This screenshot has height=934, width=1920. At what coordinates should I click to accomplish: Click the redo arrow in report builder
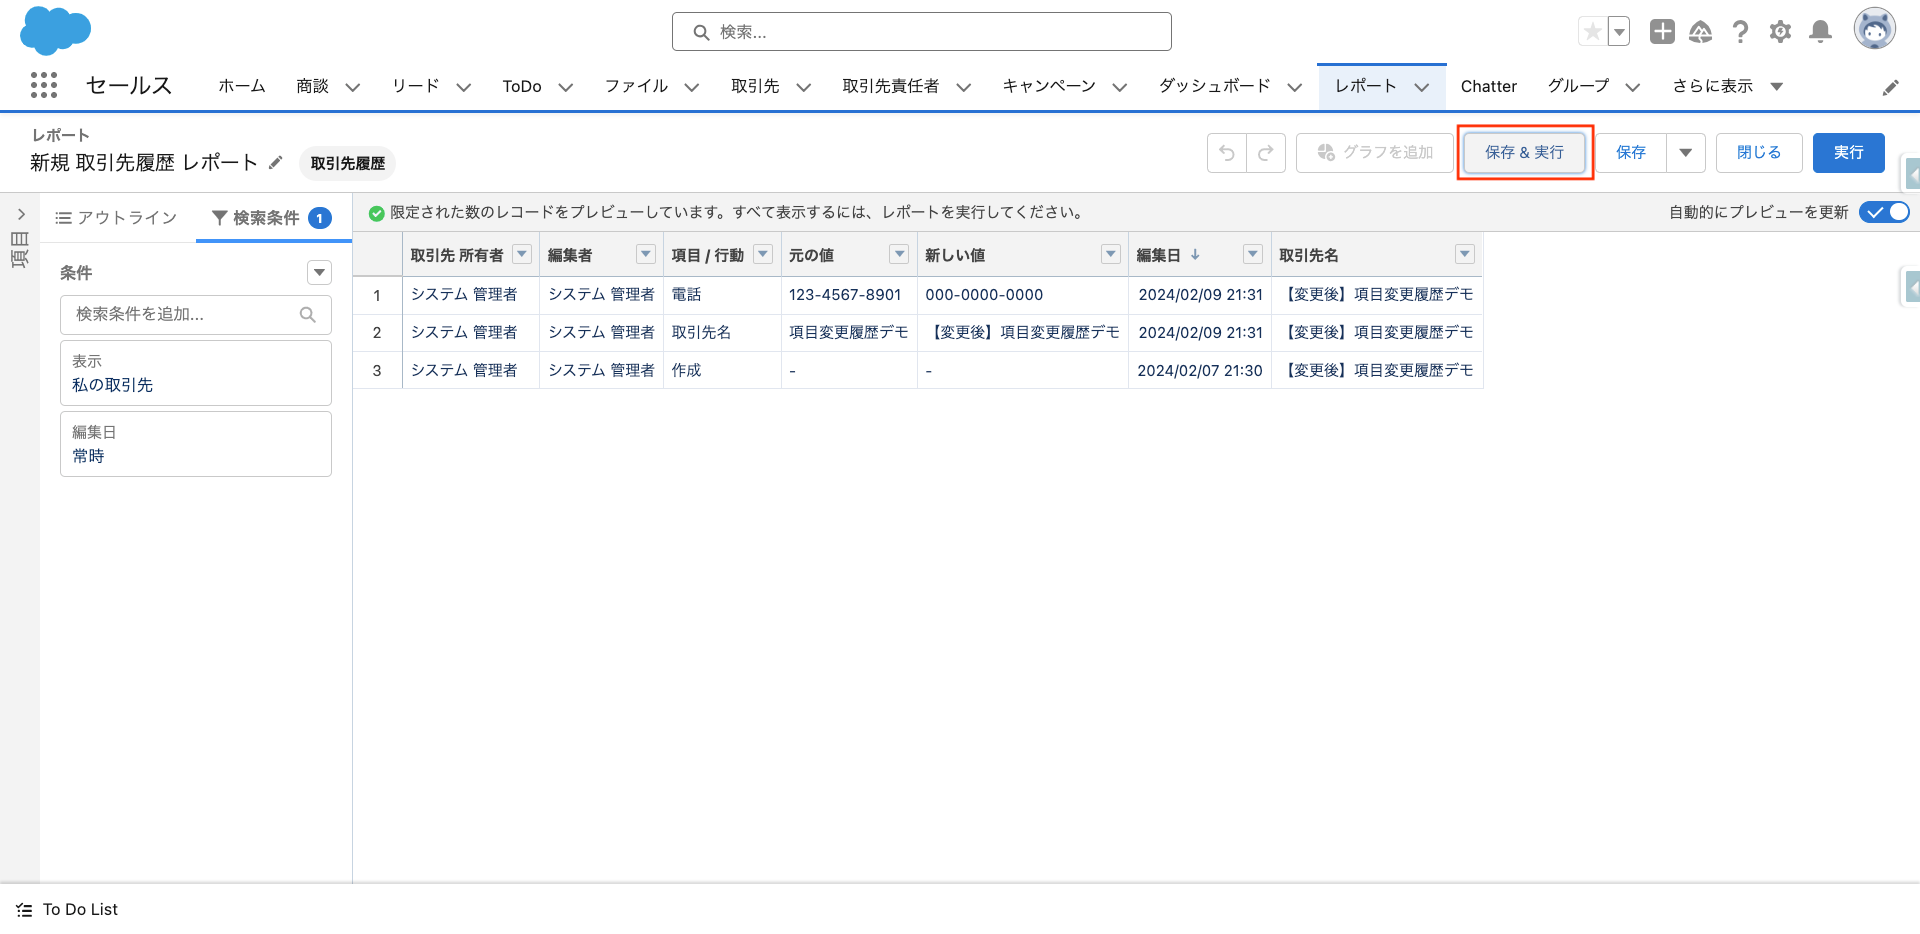point(1265,152)
